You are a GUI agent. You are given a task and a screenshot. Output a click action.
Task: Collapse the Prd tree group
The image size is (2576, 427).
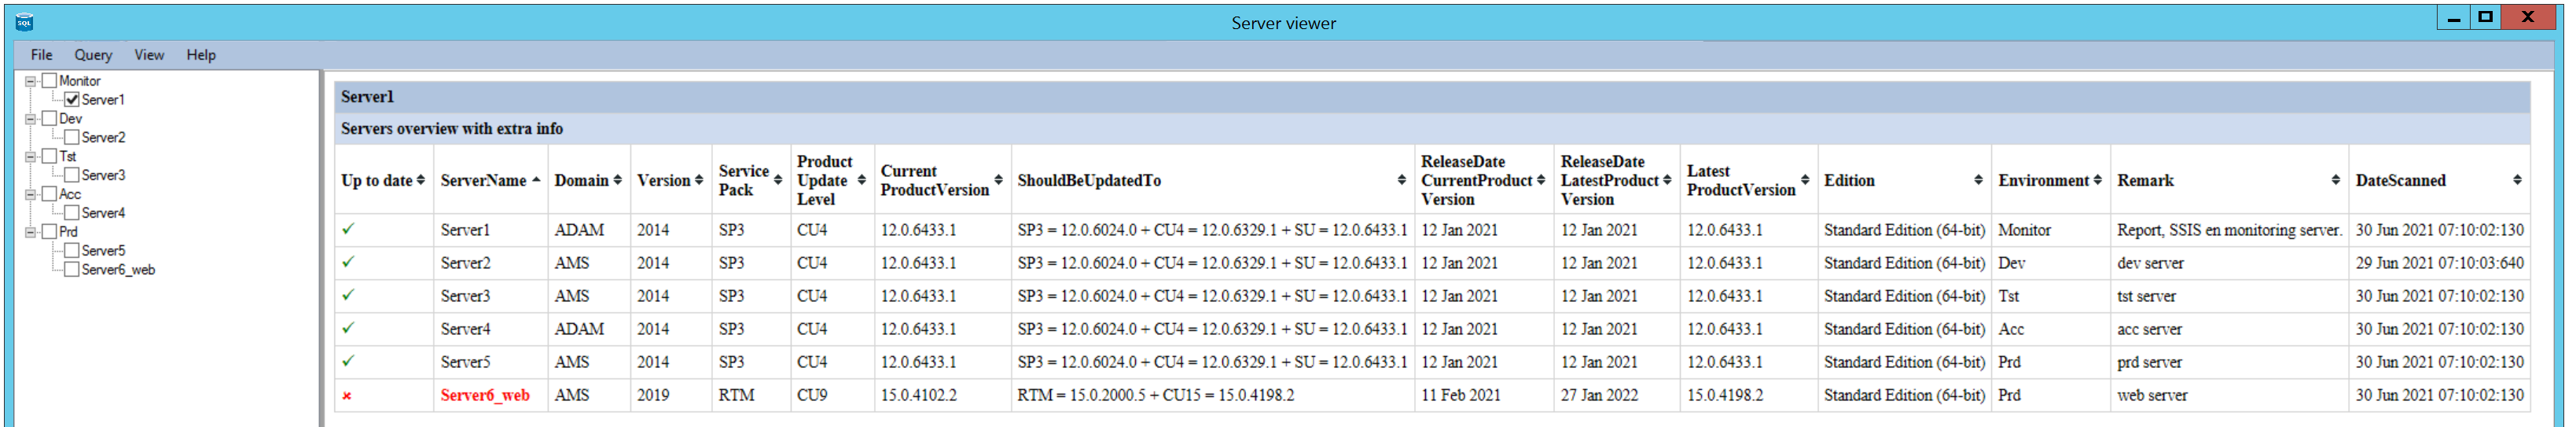(30, 232)
